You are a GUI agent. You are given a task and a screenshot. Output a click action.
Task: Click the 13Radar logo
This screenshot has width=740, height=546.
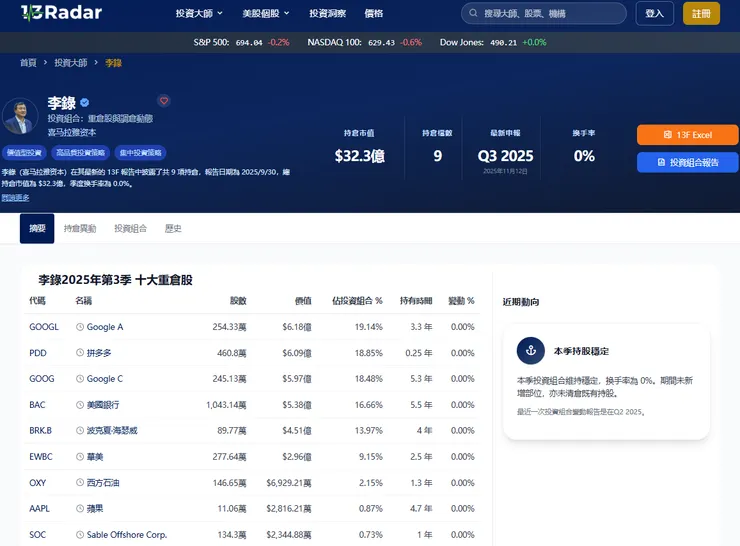coord(61,13)
